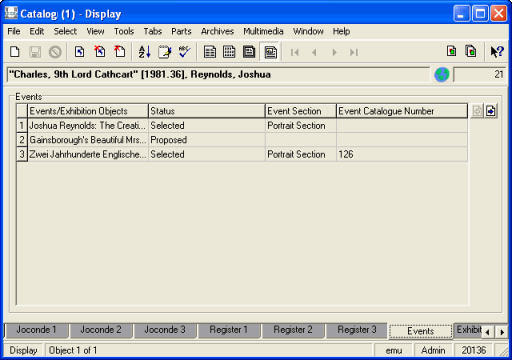The width and height of the screenshot is (512, 360).
Task: Click the Object 1 of 1 status text
Action: pyautogui.click(x=73, y=350)
